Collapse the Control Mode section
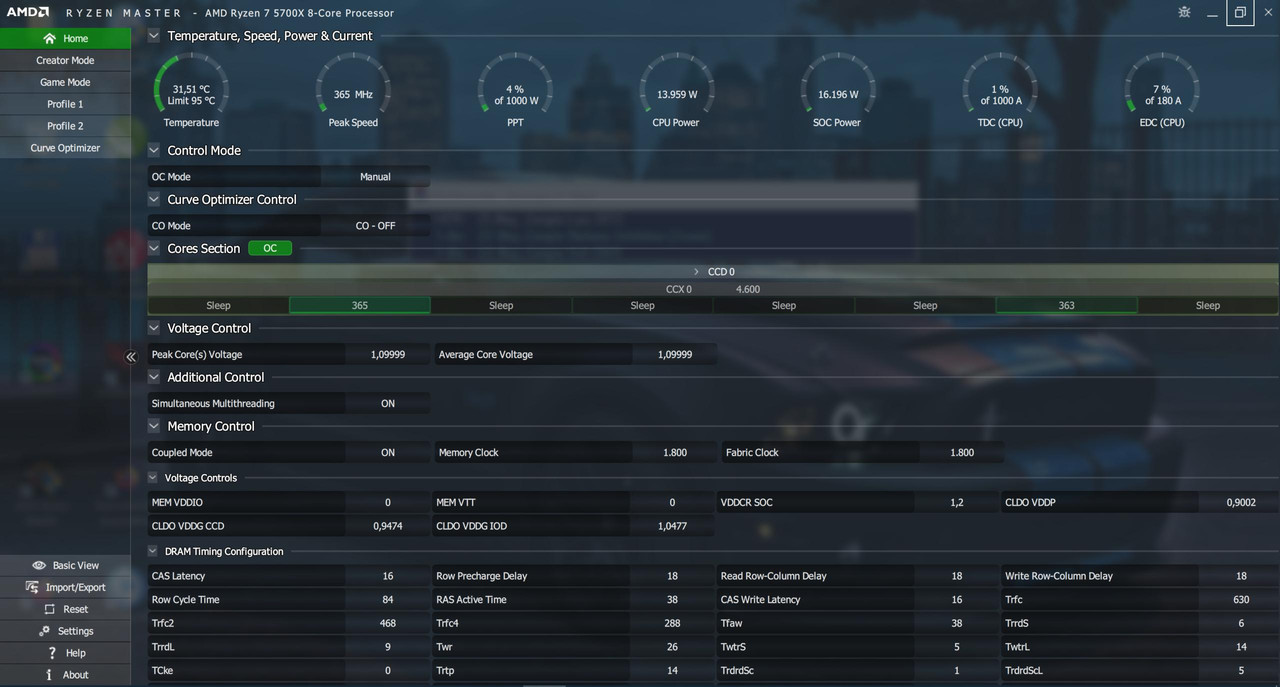This screenshot has width=1280, height=687. 154,151
